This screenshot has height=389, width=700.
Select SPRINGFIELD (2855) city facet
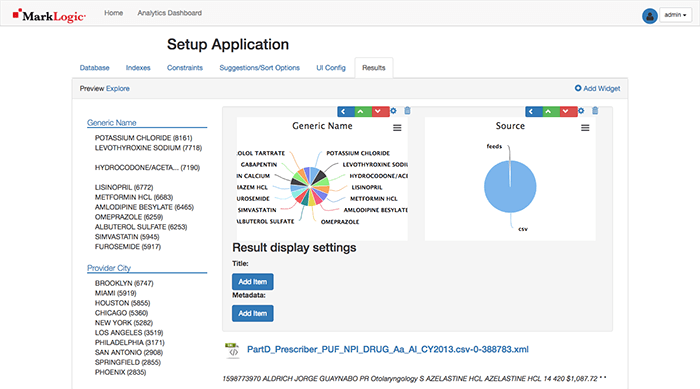tap(128, 362)
